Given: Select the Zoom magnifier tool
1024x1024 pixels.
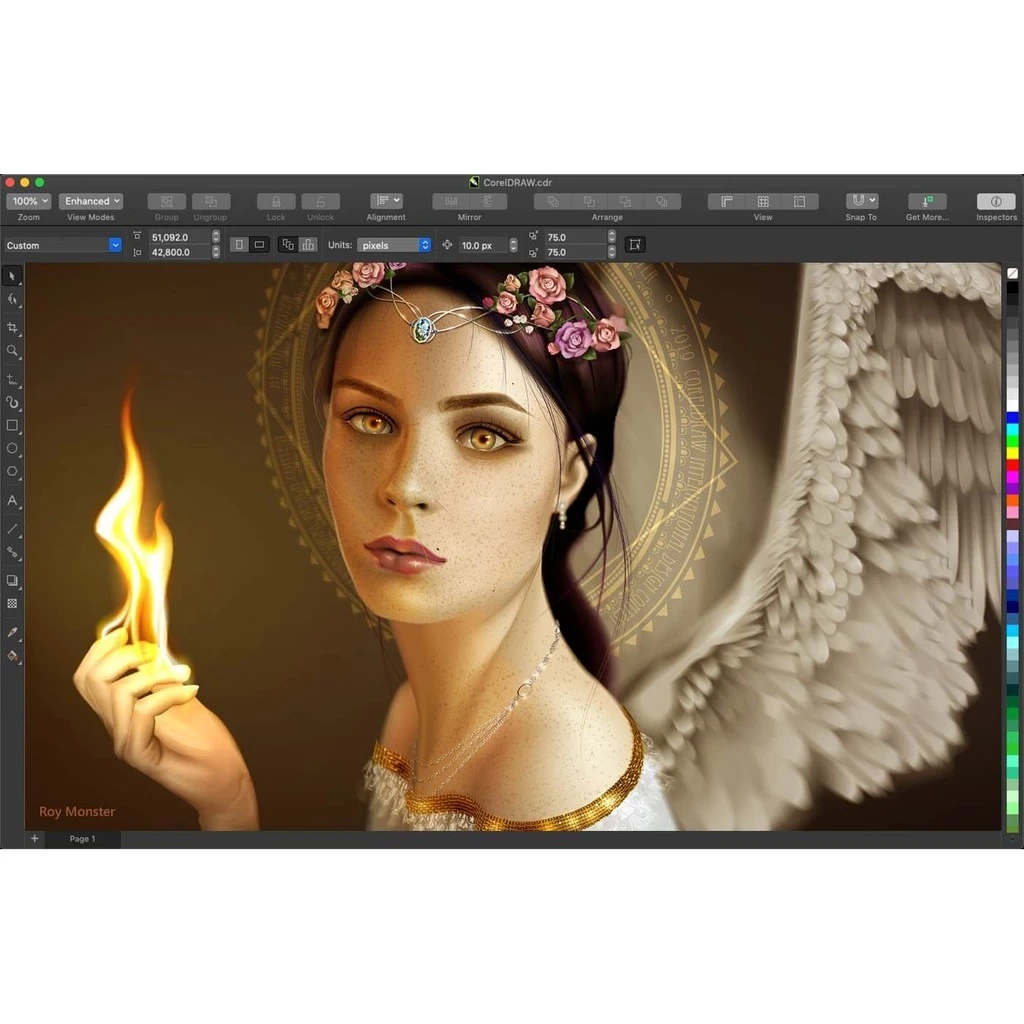Looking at the screenshot, I should 12,351.
